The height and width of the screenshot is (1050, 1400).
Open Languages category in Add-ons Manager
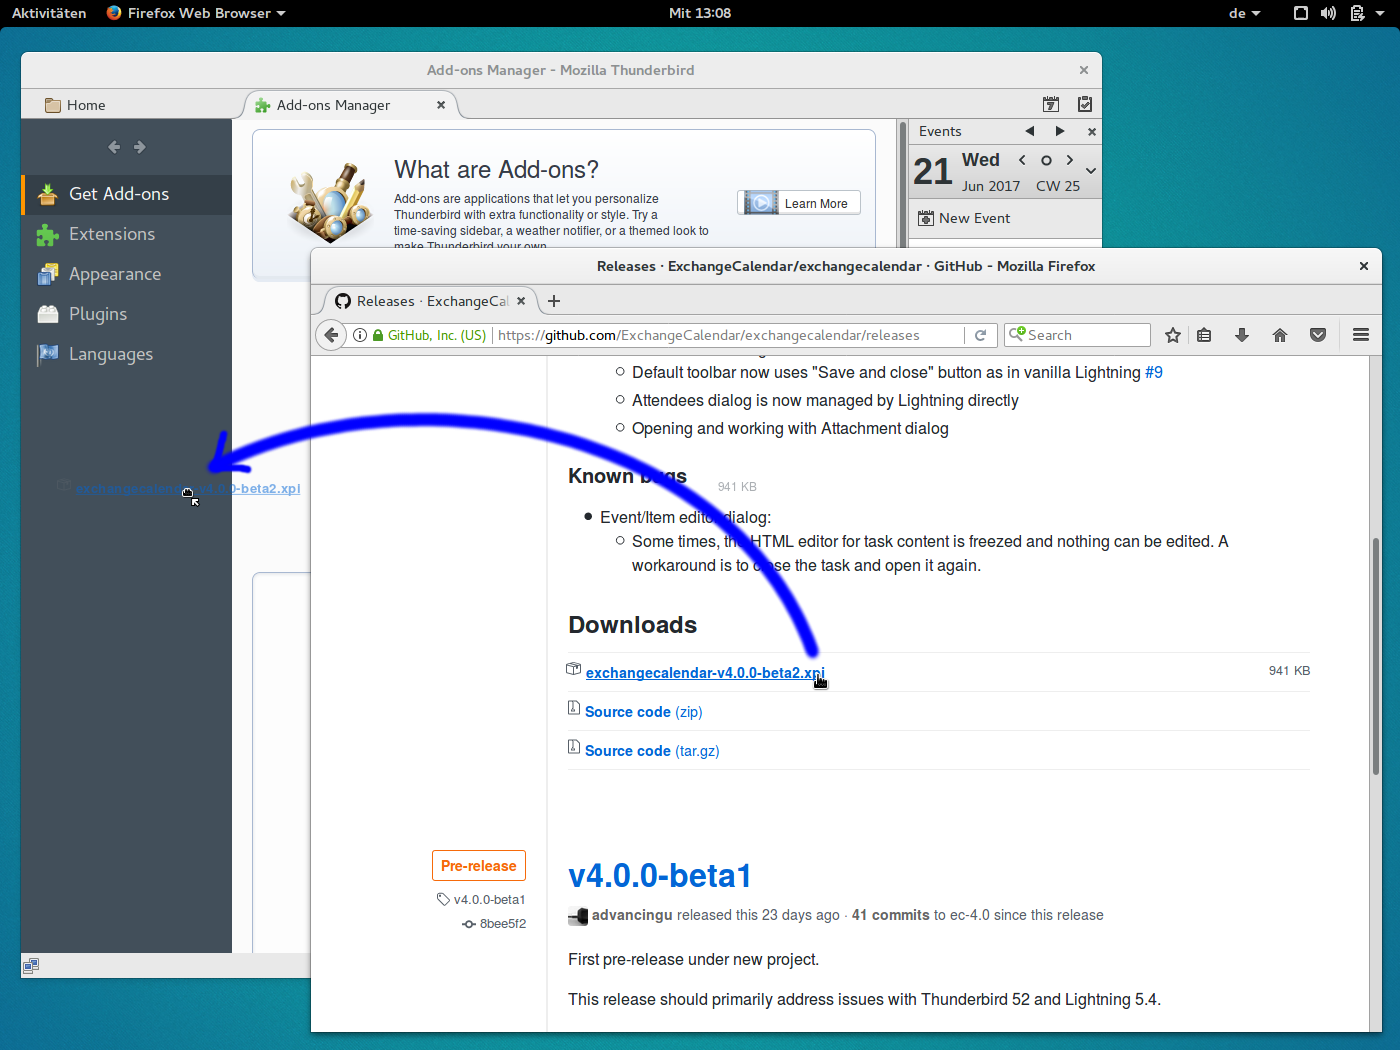click(x=127, y=354)
